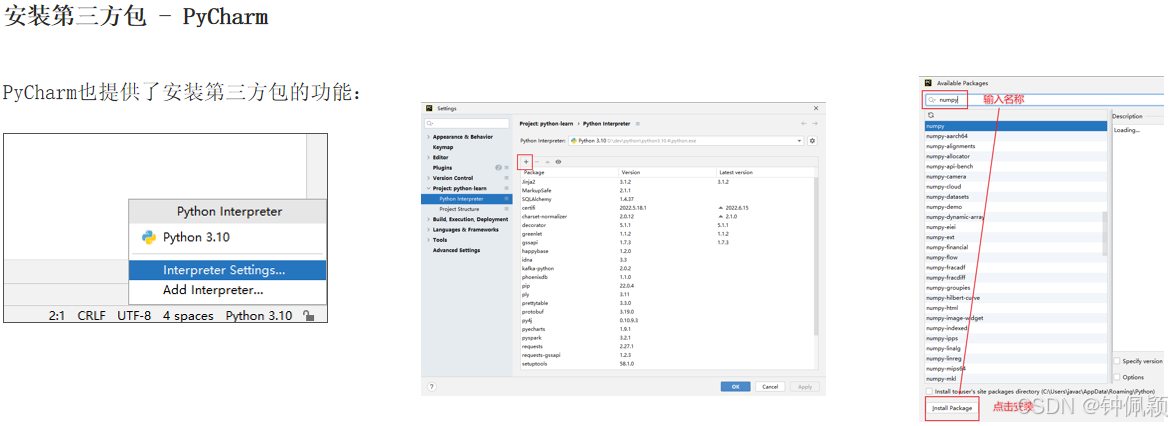The height and width of the screenshot is (426, 1172).
Task: Click the Latest version column header
Action: pos(763,172)
